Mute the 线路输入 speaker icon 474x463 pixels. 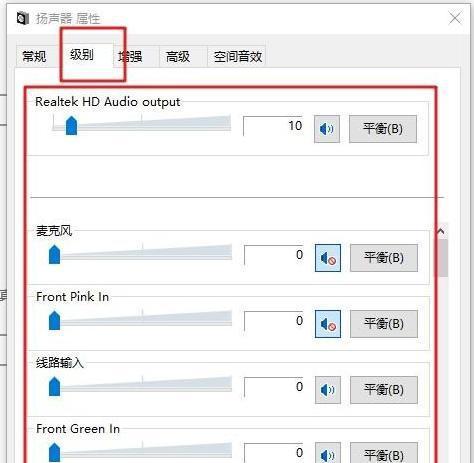coord(328,390)
